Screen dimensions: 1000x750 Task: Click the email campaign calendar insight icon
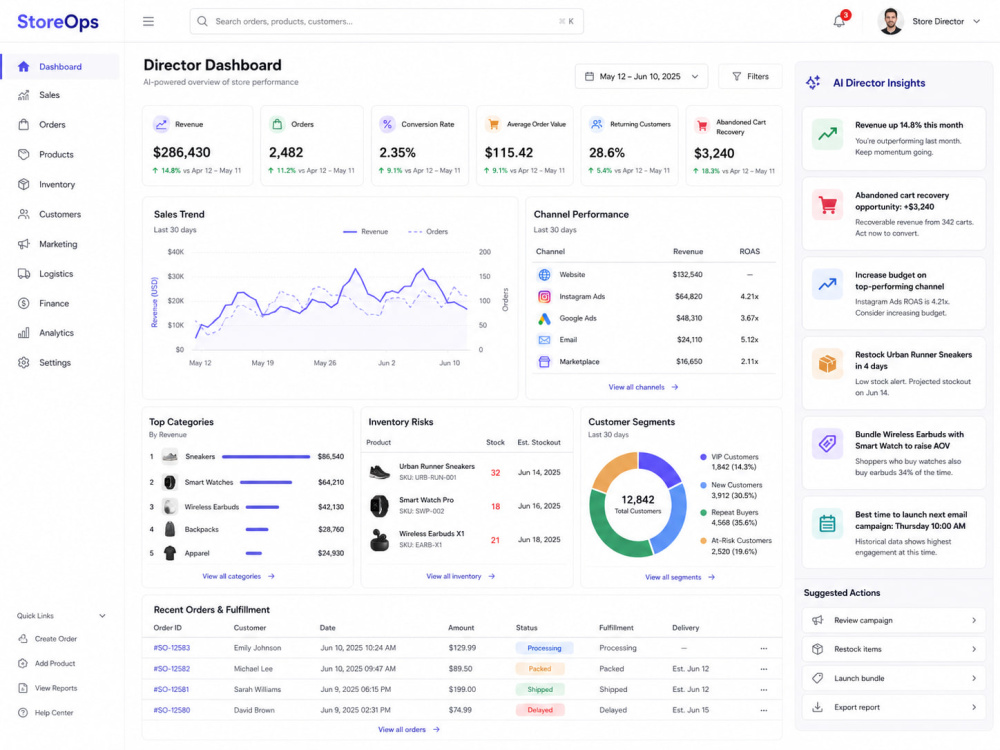827,524
